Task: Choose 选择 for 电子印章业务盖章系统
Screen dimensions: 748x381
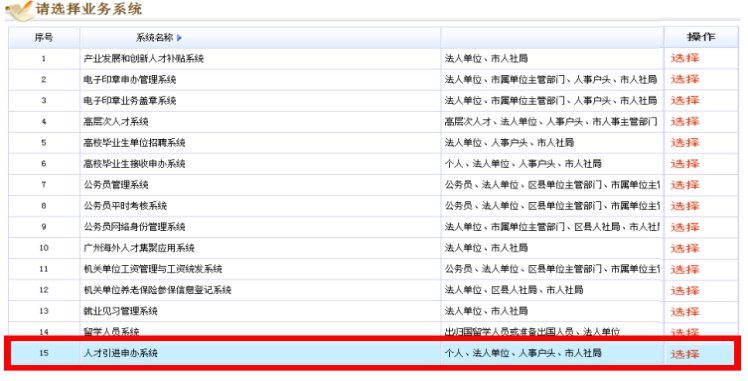Action: click(x=685, y=100)
